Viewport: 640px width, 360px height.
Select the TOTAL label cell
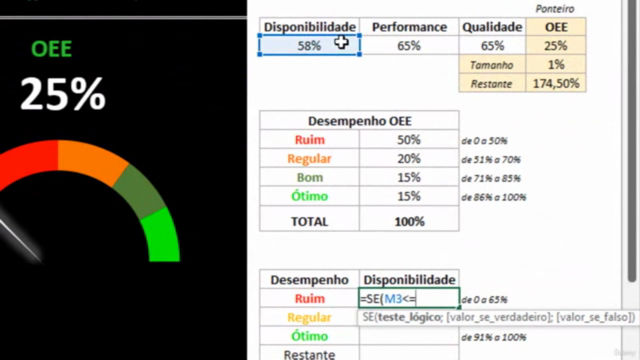(x=309, y=221)
